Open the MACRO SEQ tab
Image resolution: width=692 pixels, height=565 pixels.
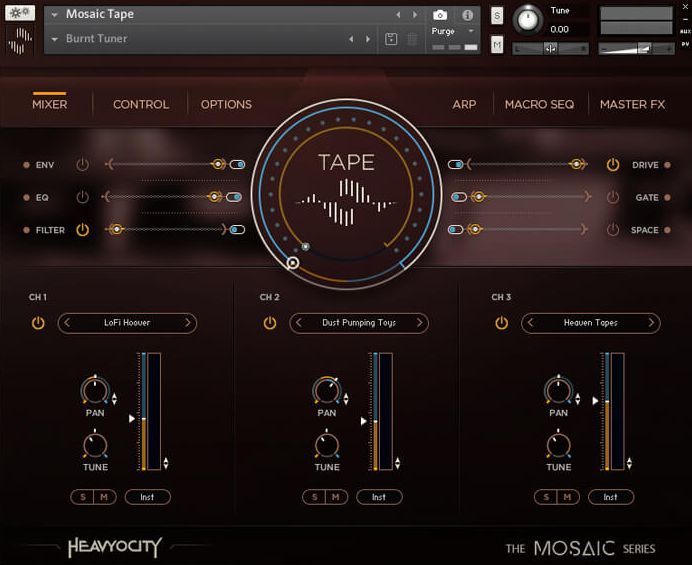(539, 105)
